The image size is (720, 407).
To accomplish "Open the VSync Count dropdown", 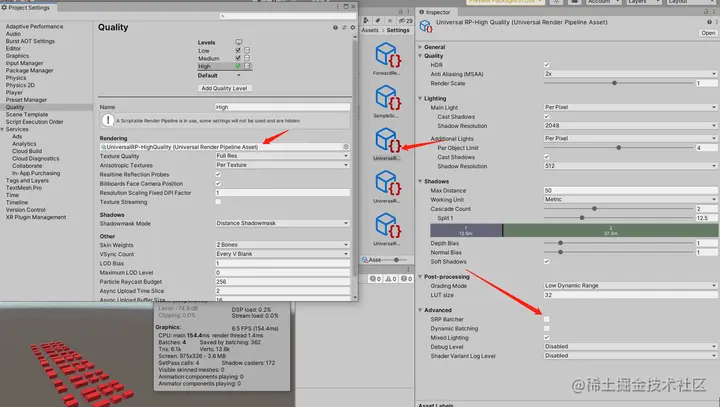I will coord(282,254).
